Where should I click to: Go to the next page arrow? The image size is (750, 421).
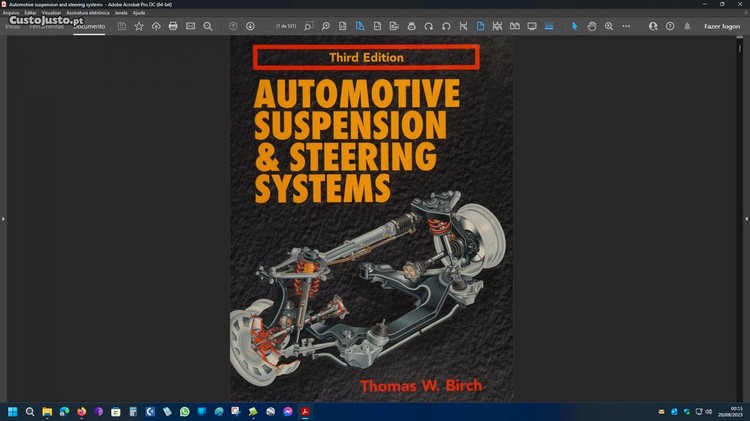(250, 26)
